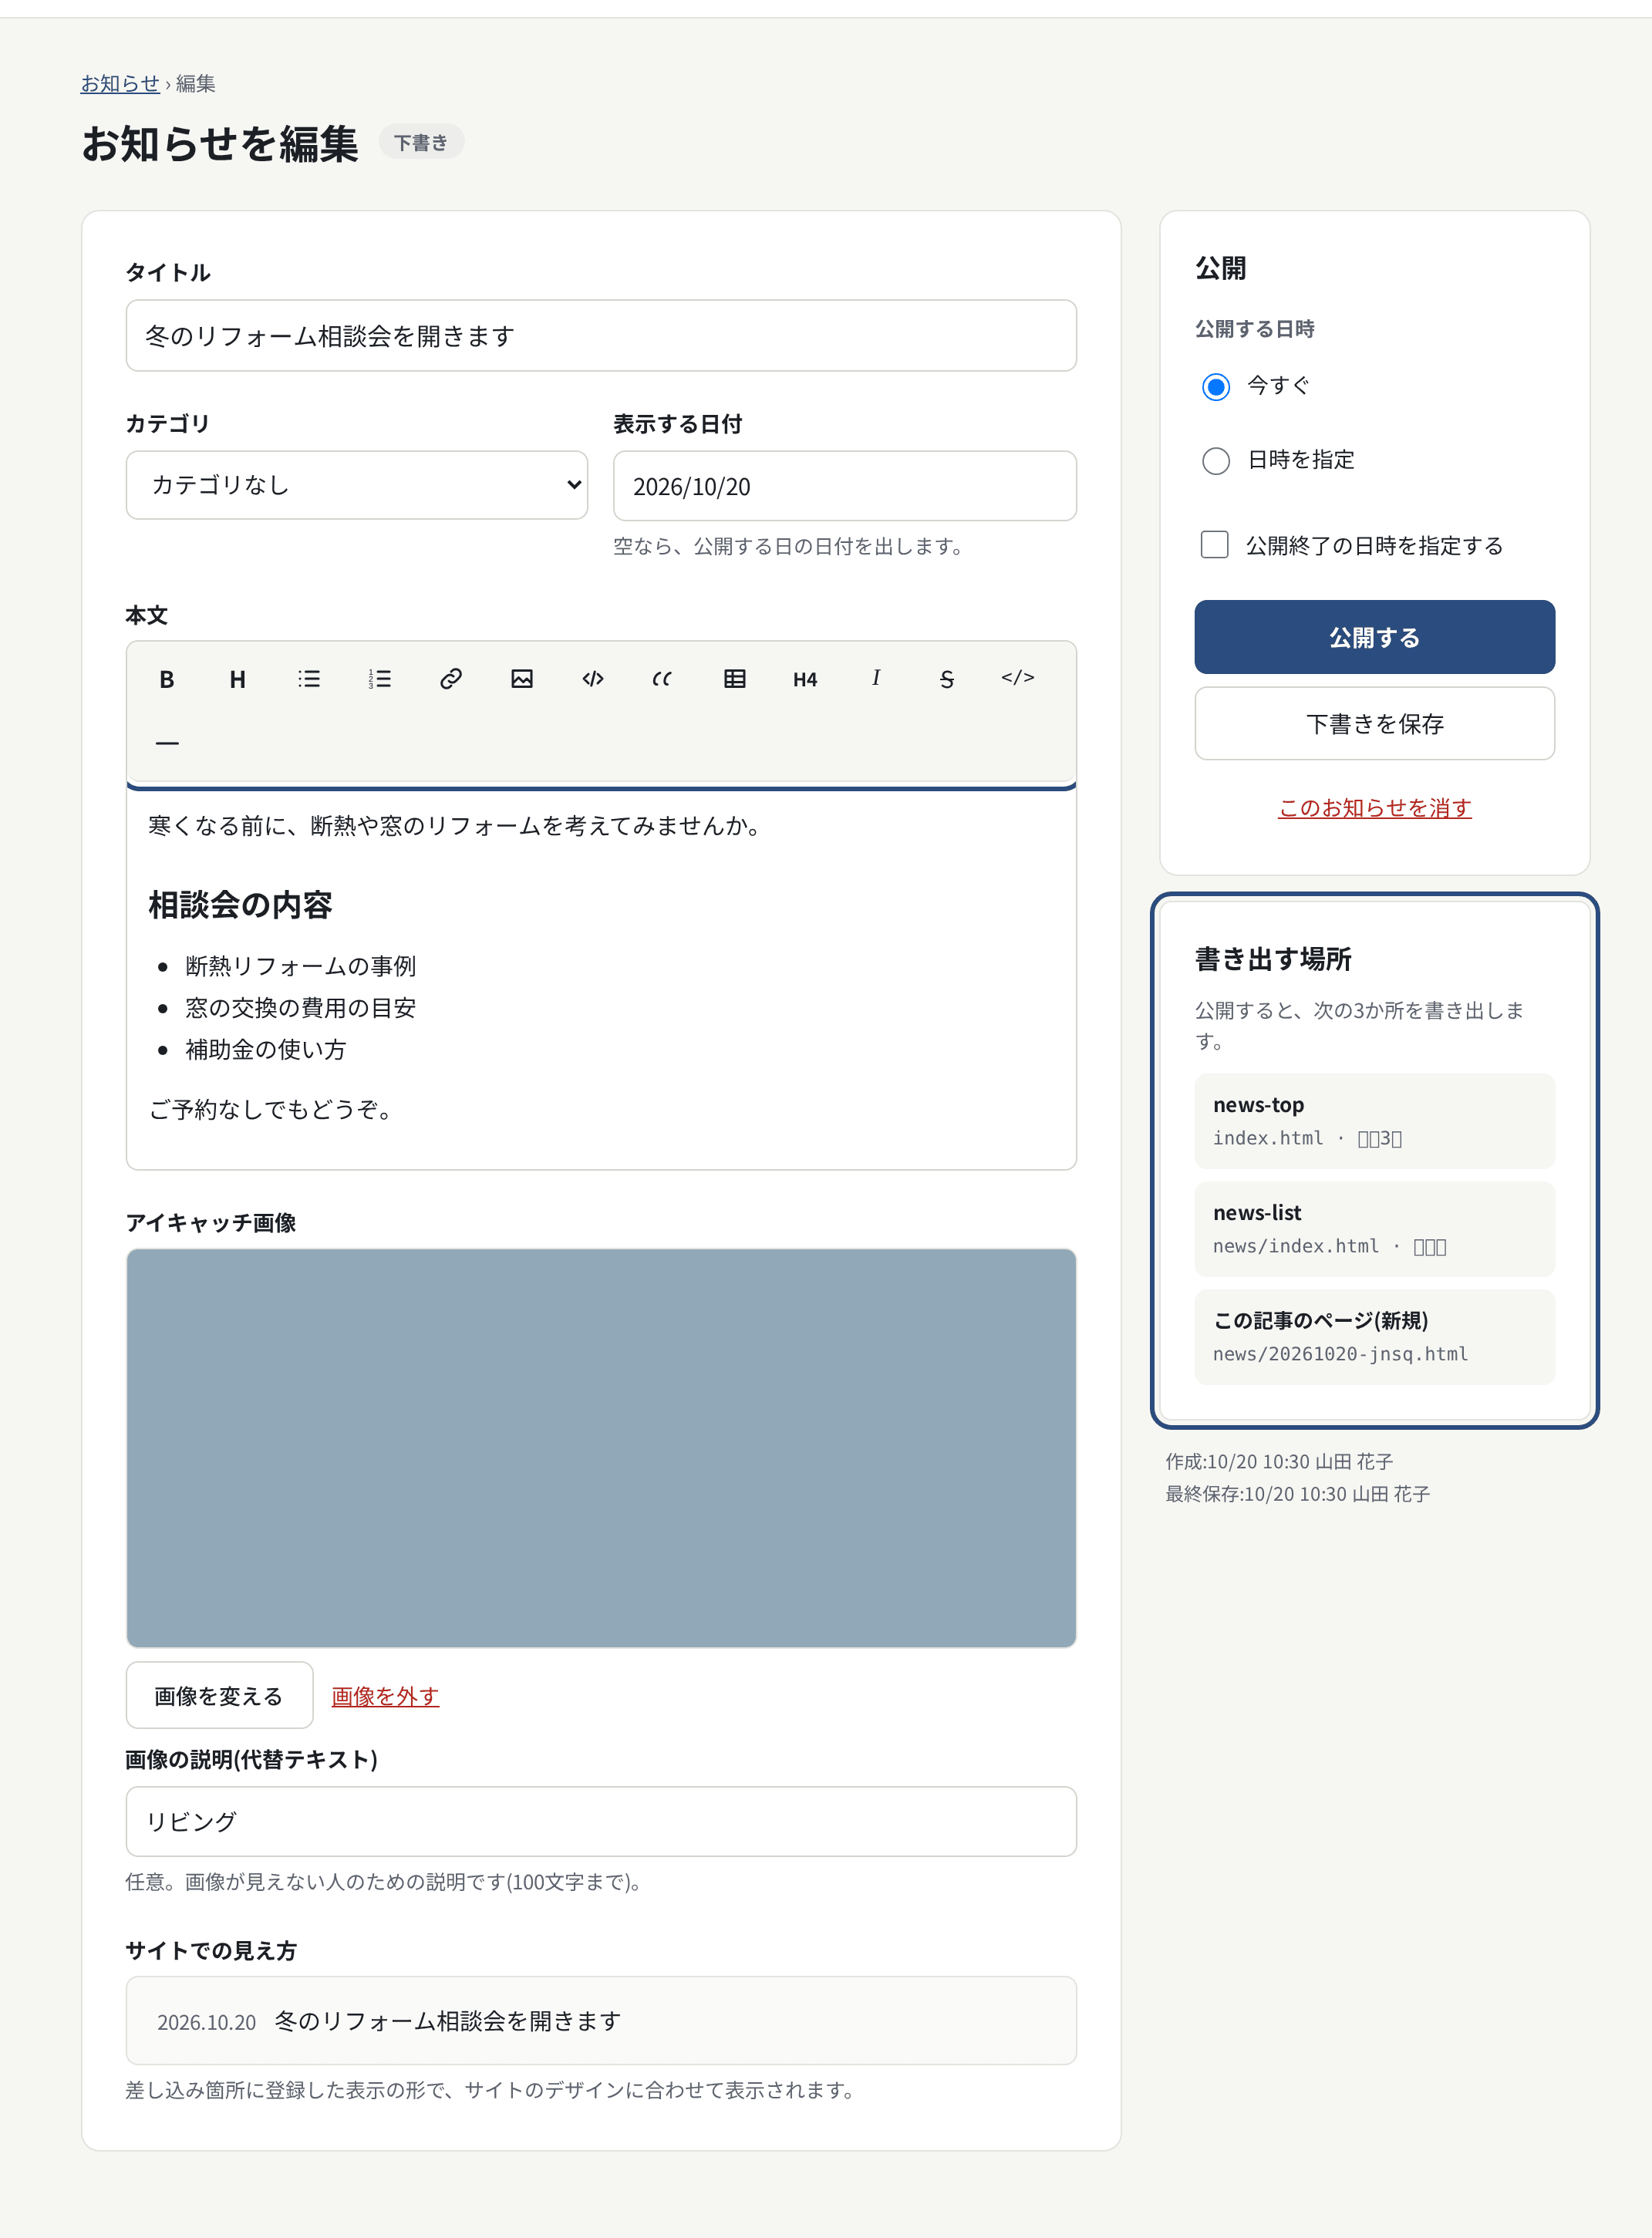Click the list item 断熱リフォームの事例
The height and width of the screenshot is (2238, 1652).
(x=301, y=966)
